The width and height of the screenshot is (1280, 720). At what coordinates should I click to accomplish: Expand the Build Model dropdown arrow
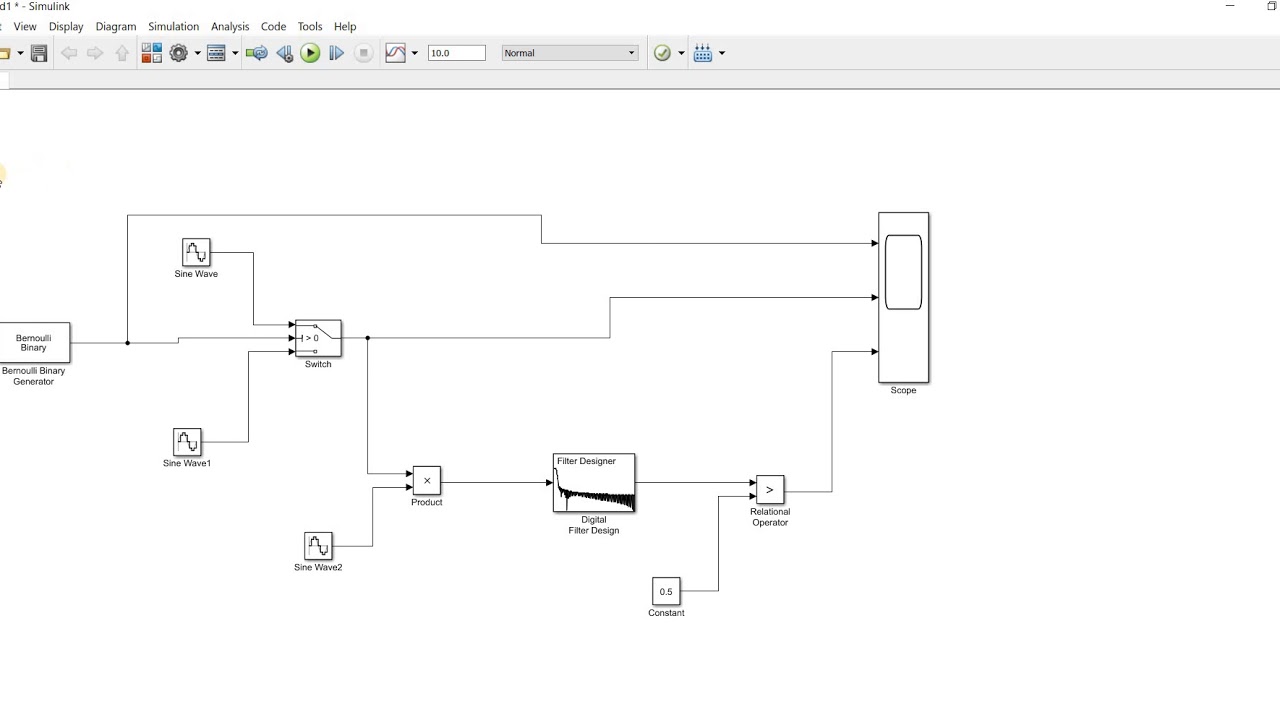722,53
